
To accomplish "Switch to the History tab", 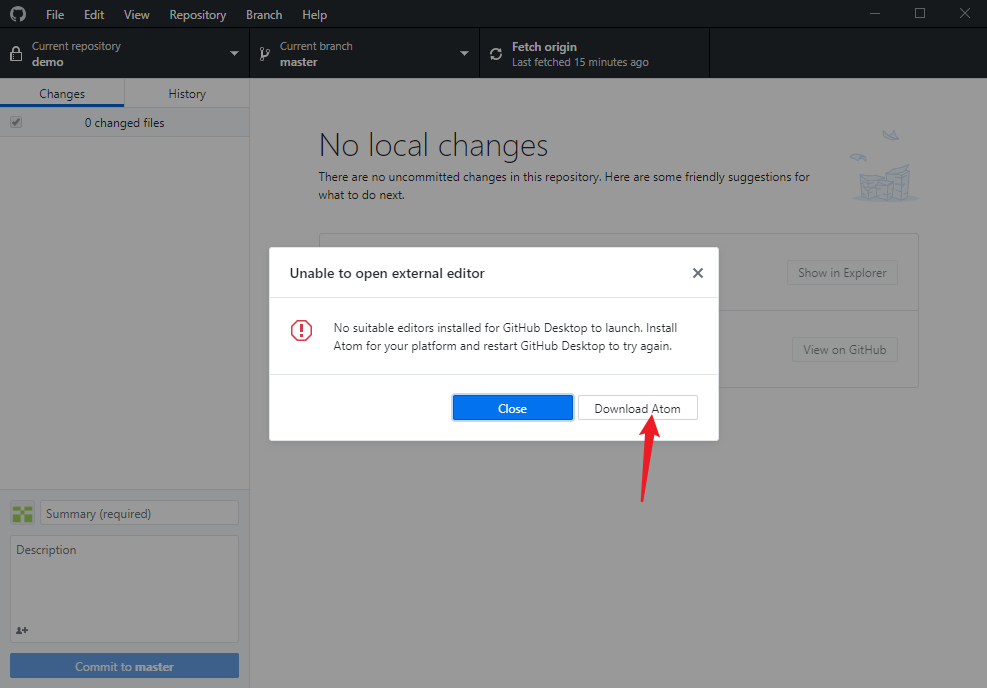I will (187, 93).
